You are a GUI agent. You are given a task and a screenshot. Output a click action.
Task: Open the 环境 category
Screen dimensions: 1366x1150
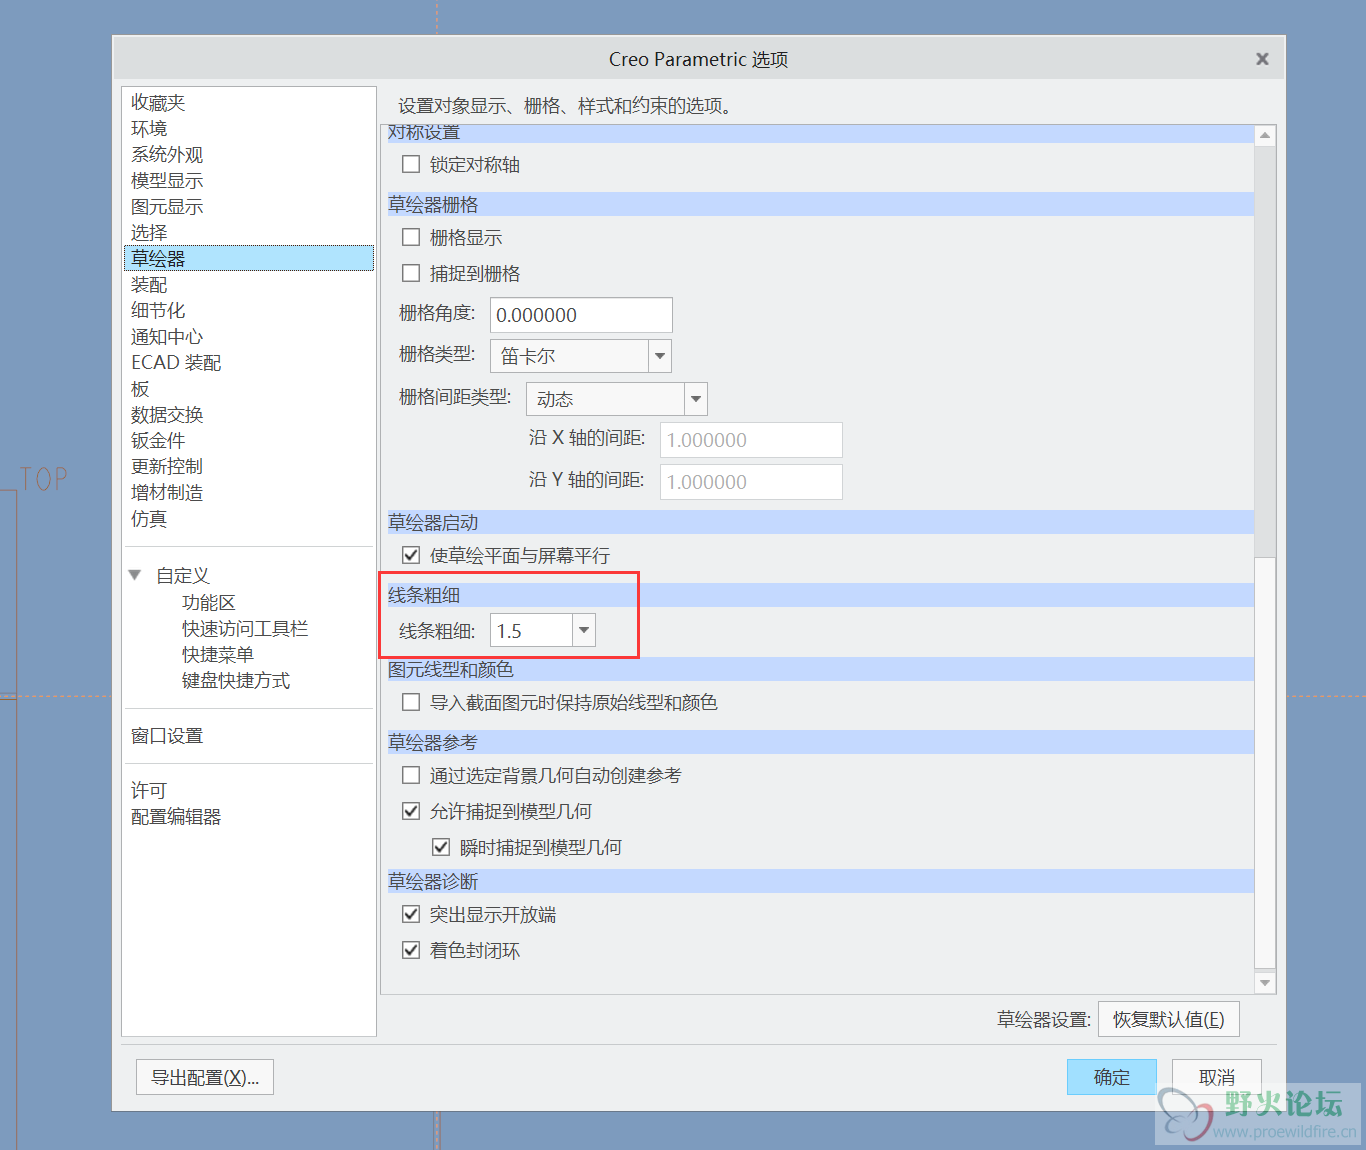(x=149, y=129)
